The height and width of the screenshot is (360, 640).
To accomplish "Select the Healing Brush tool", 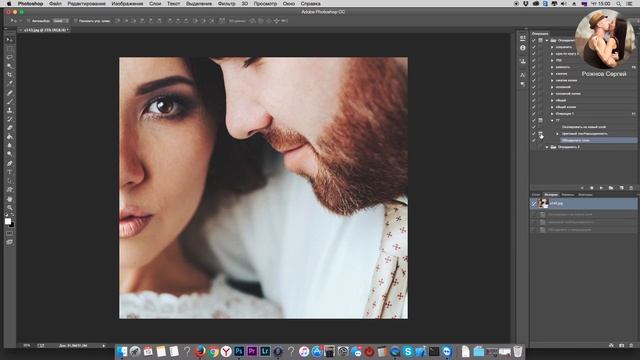I will tap(9, 93).
